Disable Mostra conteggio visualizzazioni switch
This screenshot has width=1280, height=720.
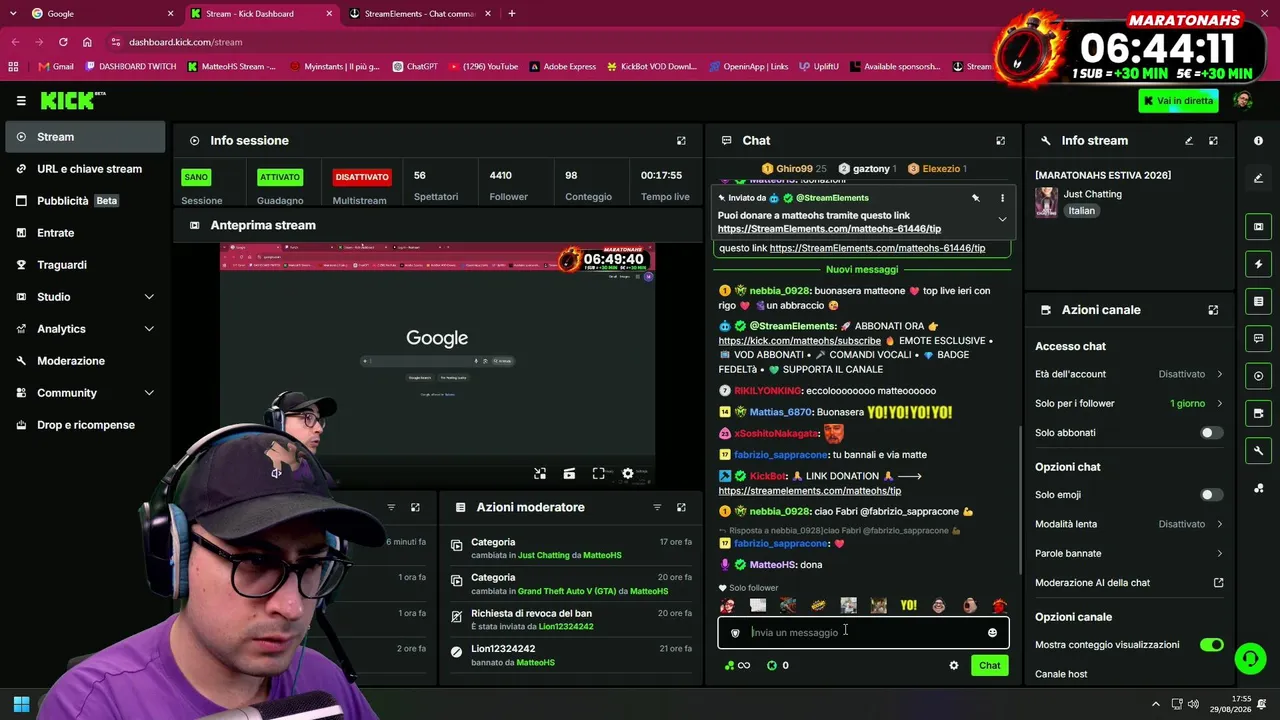1211,645
